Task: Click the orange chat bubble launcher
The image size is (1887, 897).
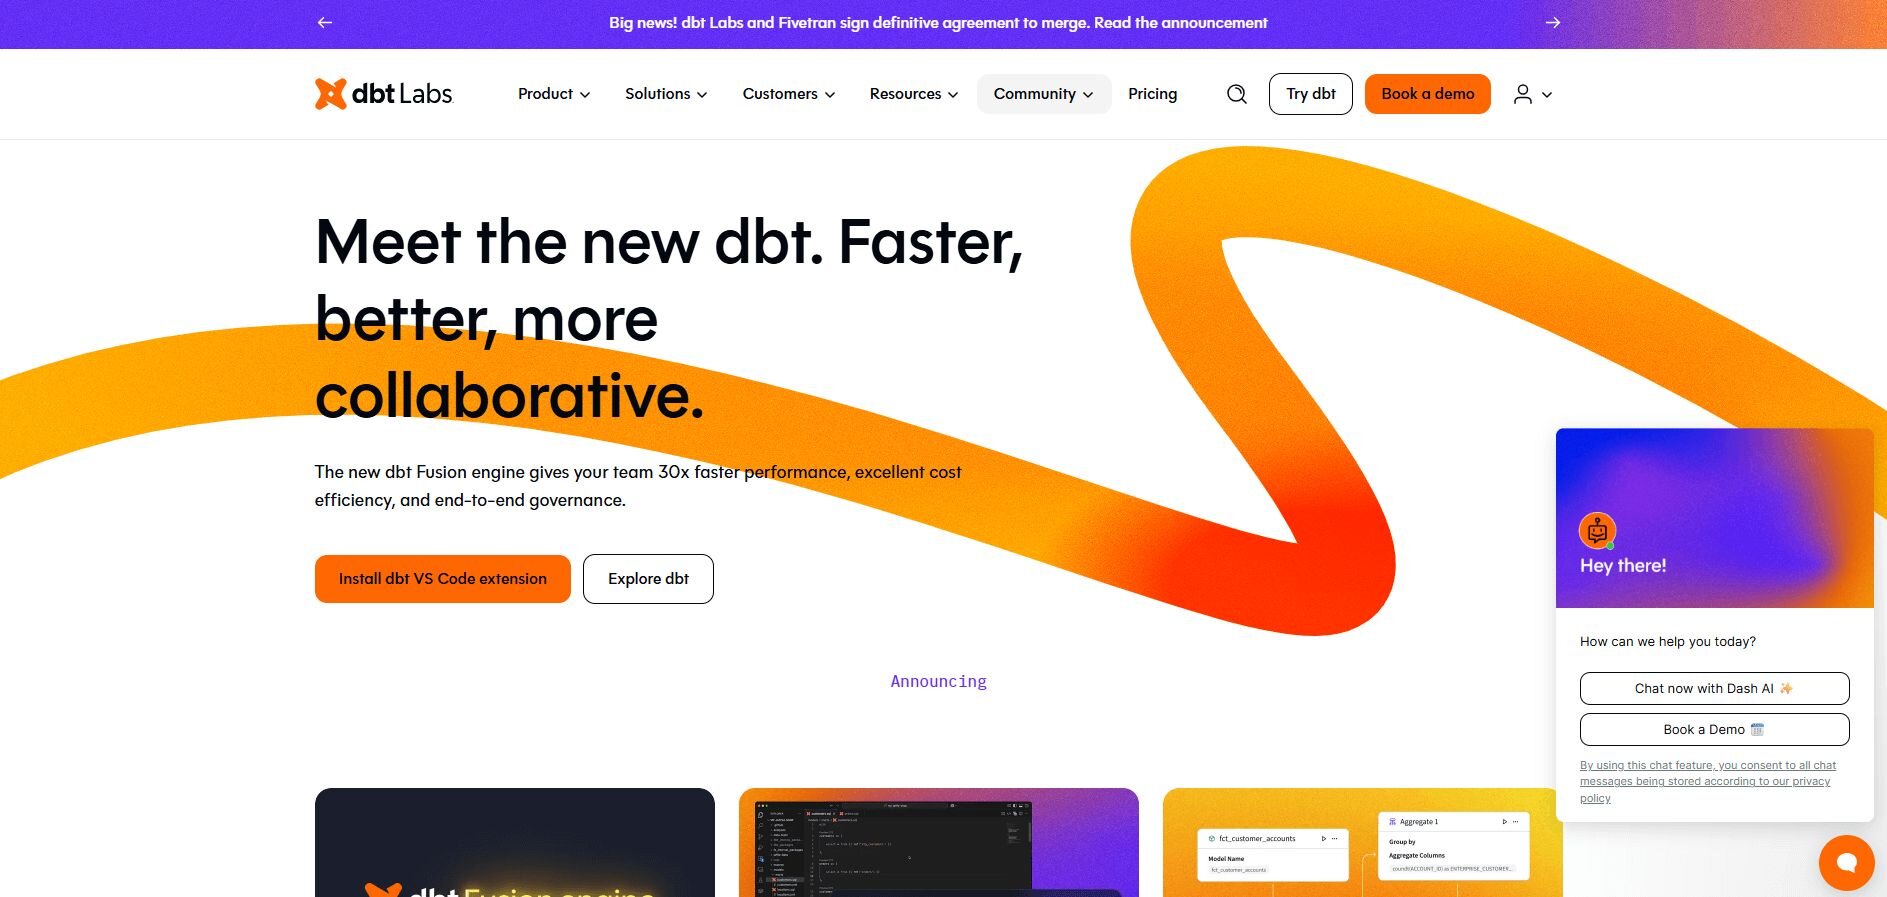Action: 1846,862
